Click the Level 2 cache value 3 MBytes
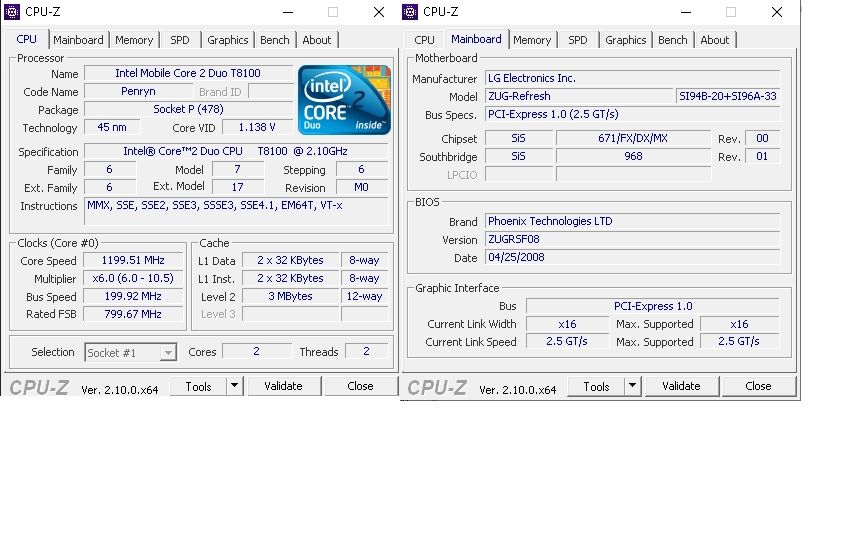The width and height of the screenshot is (864, 540). coord(290,296)
